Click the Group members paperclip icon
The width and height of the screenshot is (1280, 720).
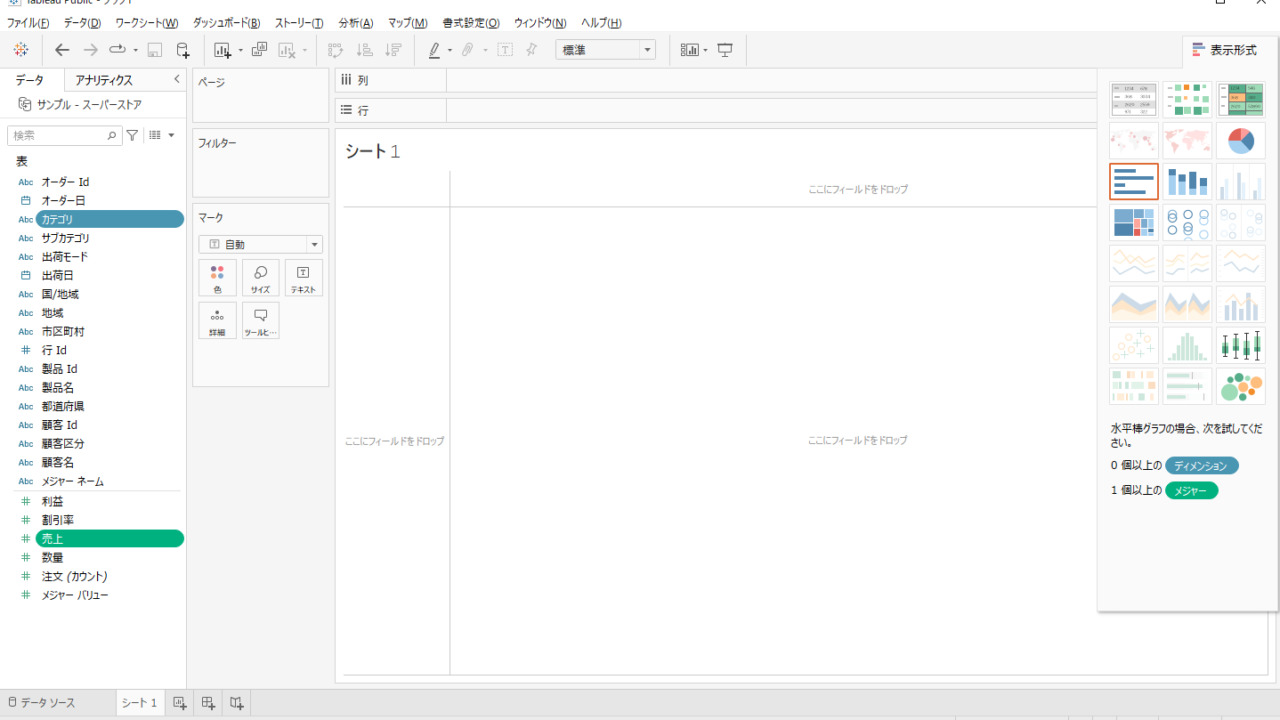click(467, 50)
